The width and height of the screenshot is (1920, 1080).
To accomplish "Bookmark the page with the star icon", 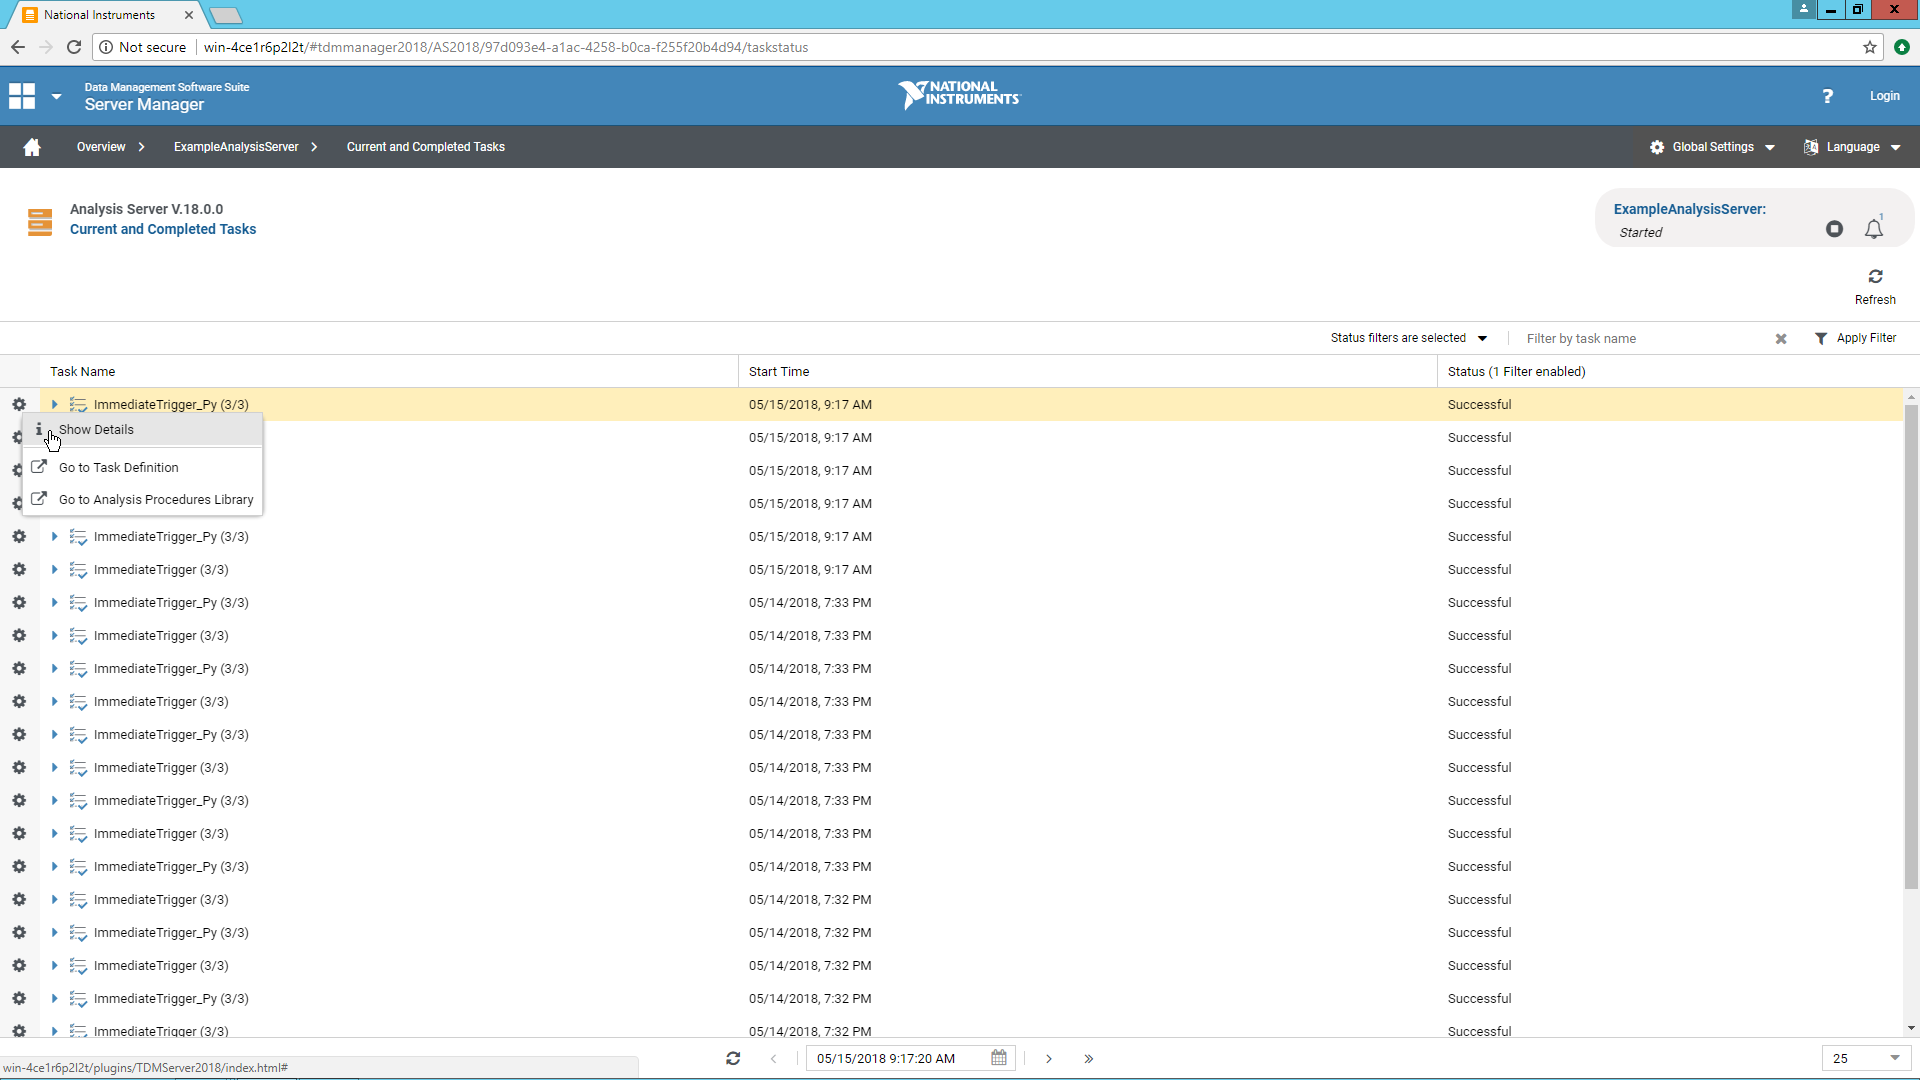I will 1869,47.
